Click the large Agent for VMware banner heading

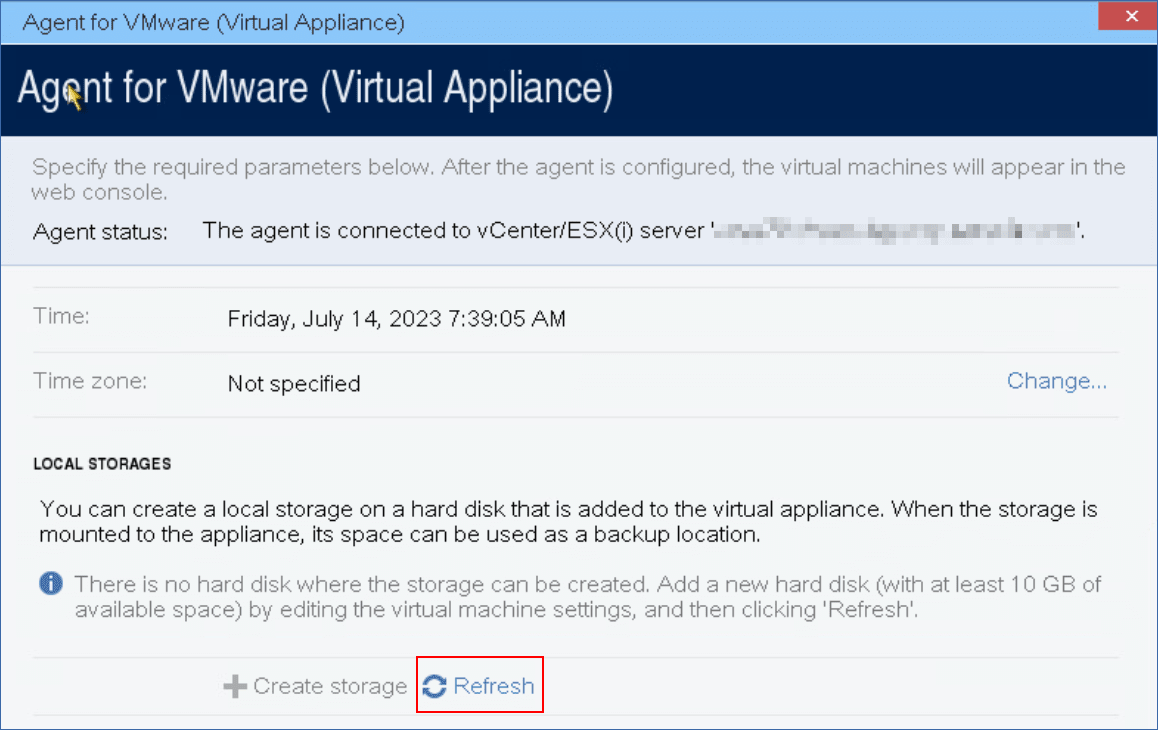315,89
